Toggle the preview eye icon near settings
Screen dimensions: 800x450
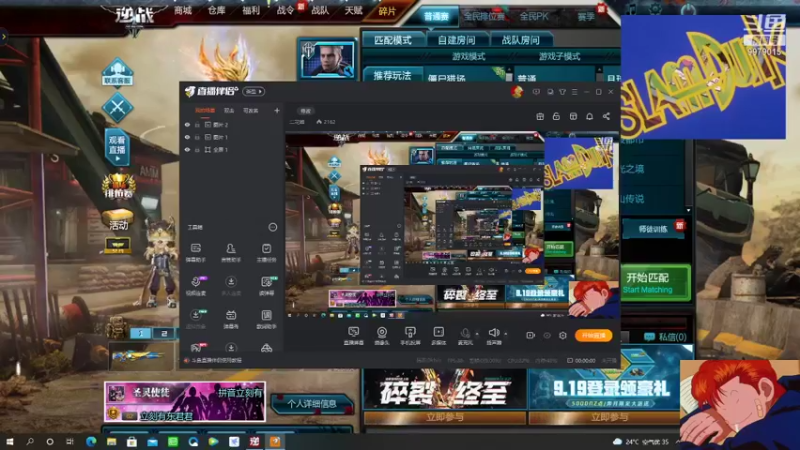pos(547,336)
